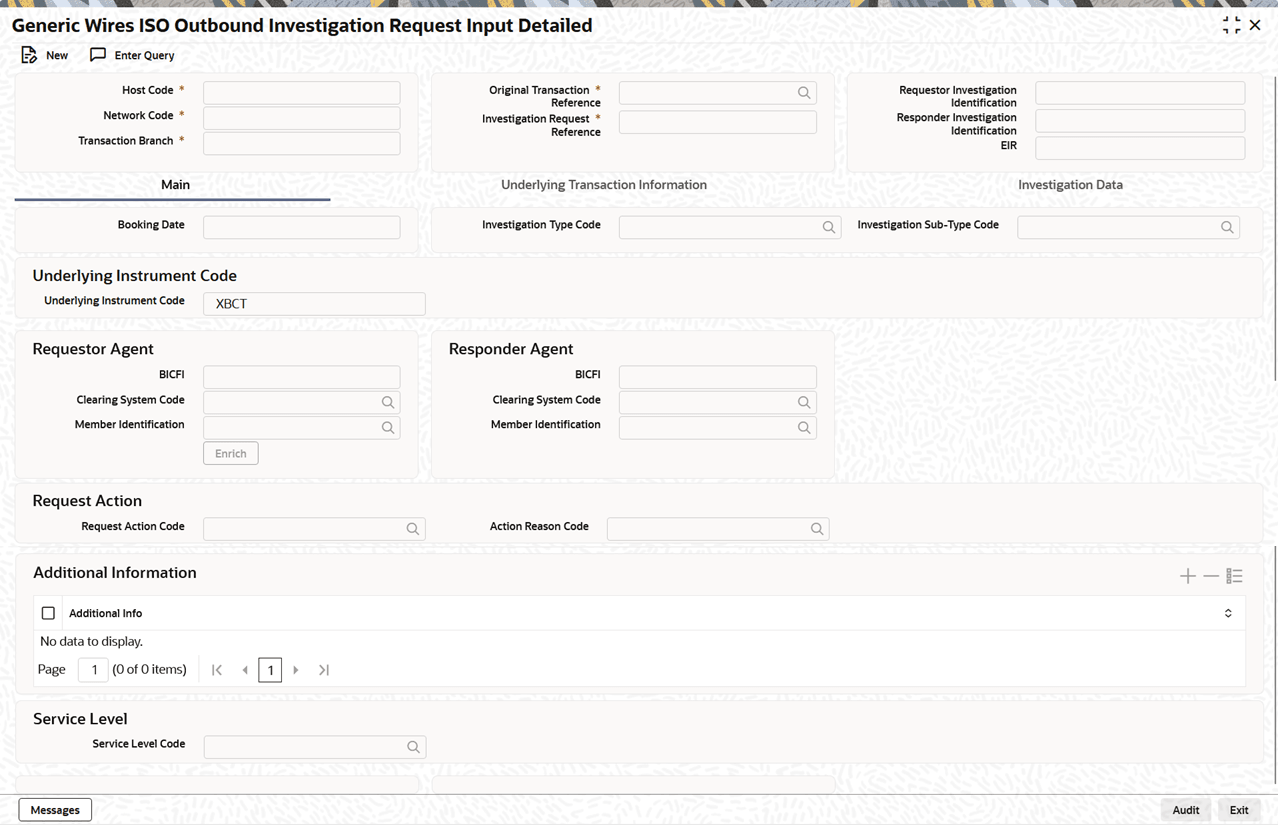Sort the Additional Info column

[1228, 613]
